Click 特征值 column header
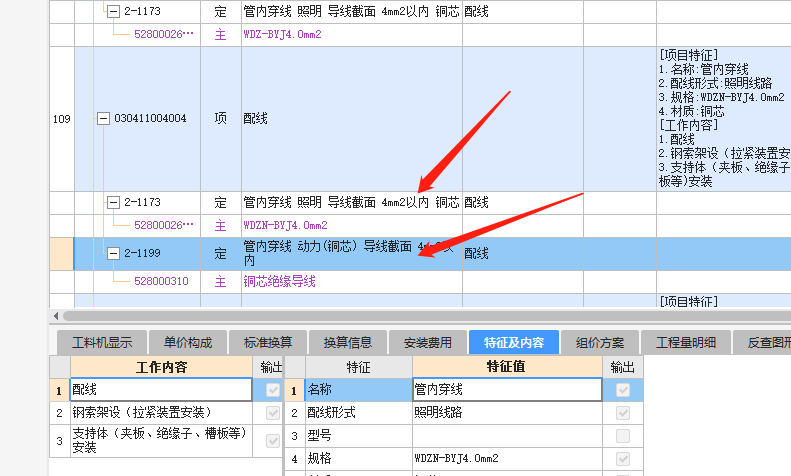 pyautogui.click(x=507, y=367)
